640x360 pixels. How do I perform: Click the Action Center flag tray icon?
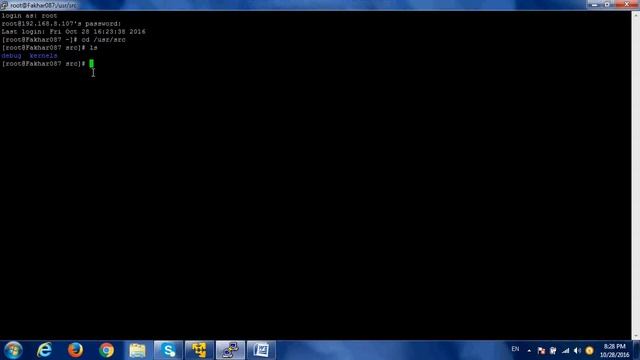click(541, 351)
